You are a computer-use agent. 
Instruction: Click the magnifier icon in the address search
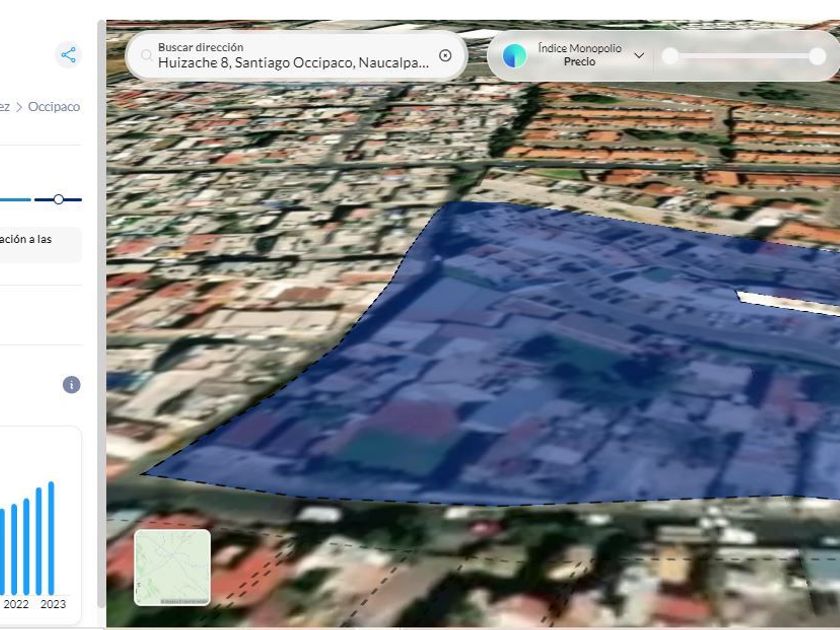click(x=146, y=56)
